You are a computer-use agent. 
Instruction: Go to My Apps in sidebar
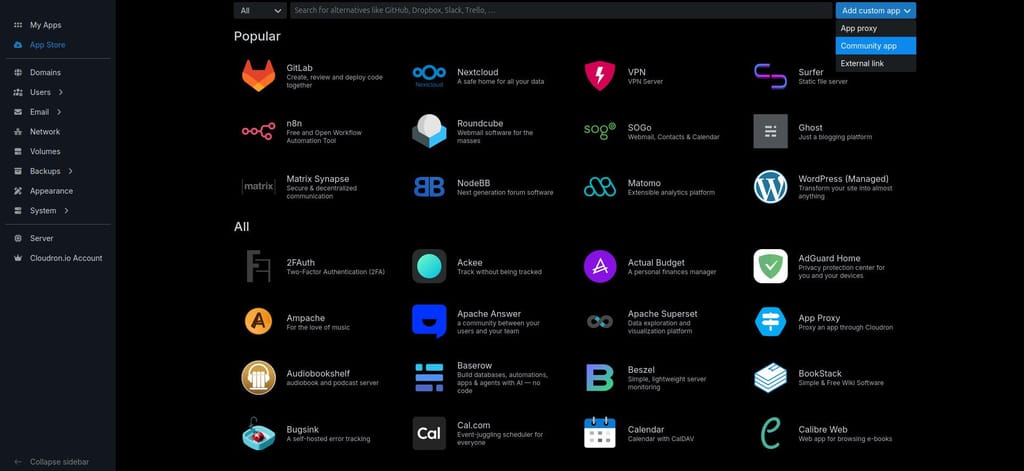click(46, 25)
